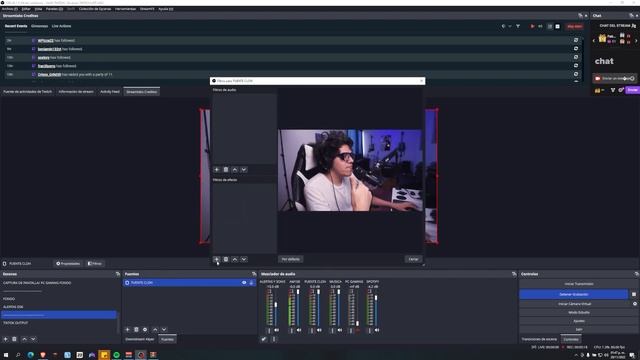
Task: Switch to Transiciones de escena tab
Action: [x=539, y=339]
